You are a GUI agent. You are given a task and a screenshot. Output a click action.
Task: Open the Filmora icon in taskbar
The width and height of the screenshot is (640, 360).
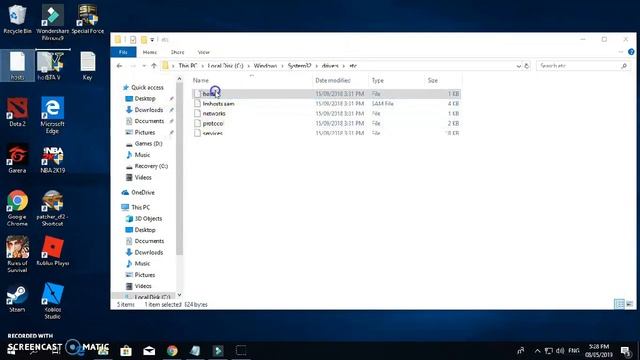click(218, 351)
